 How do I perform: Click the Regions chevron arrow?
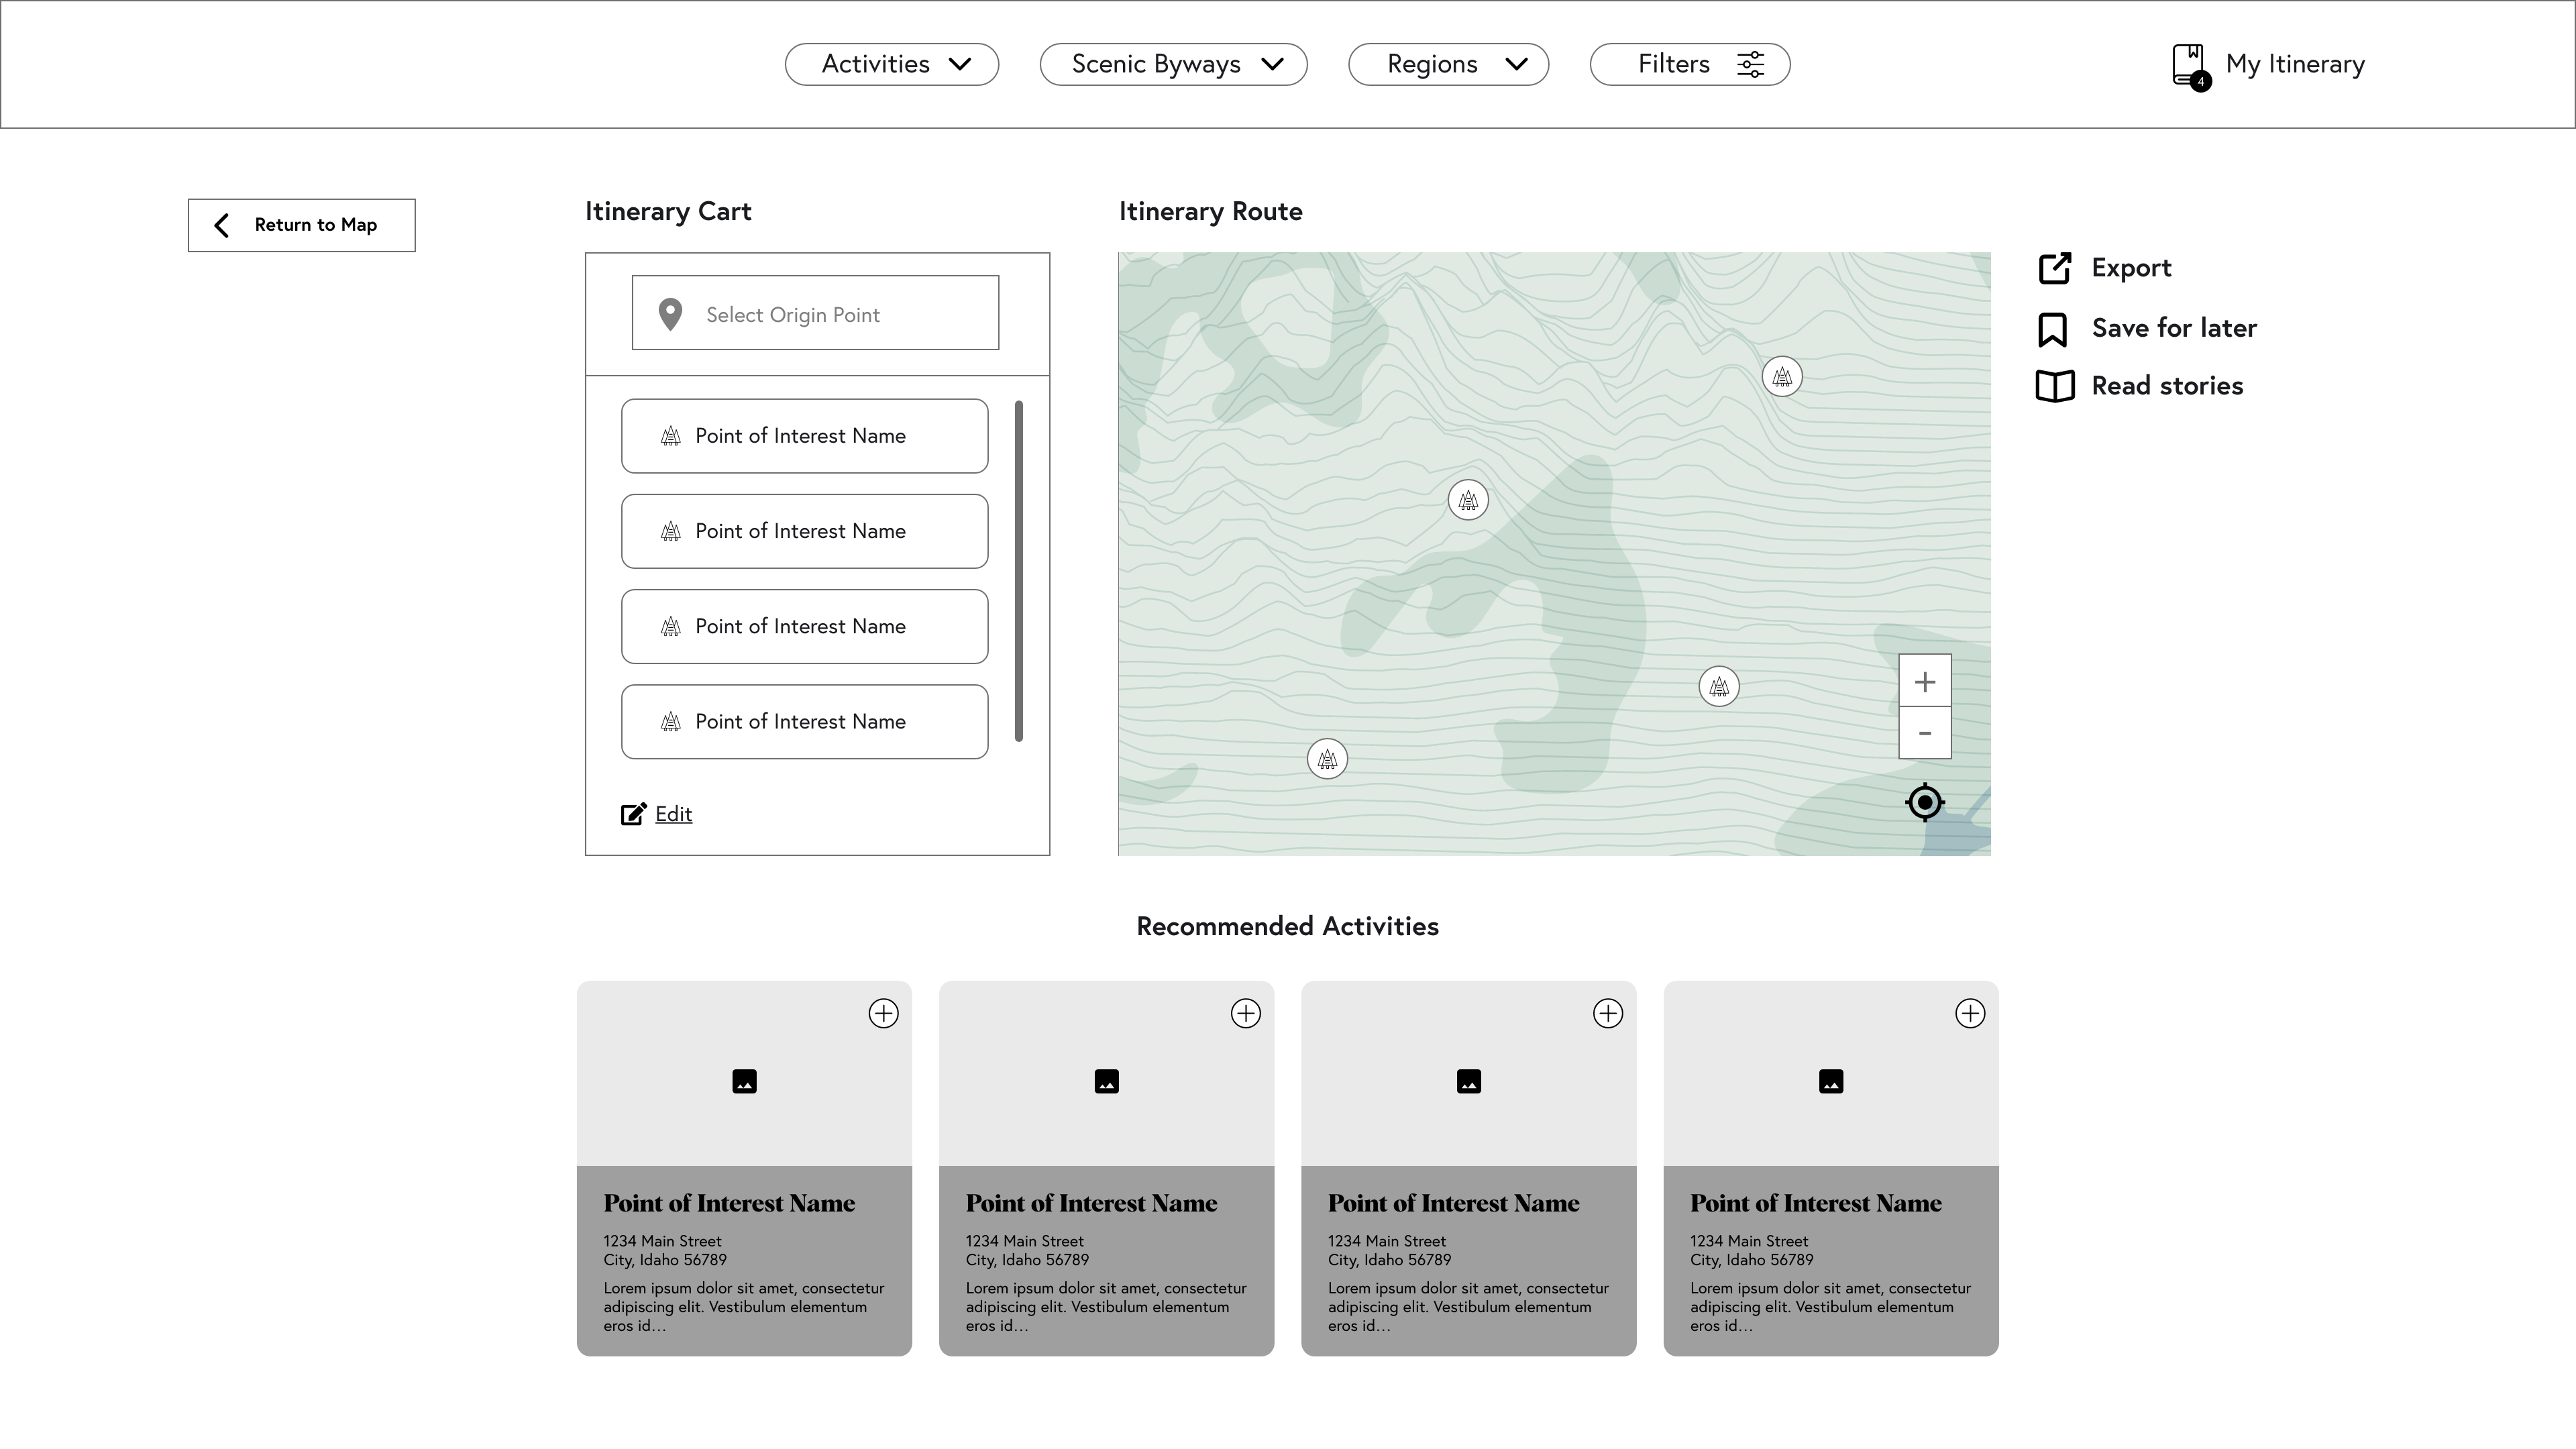(x=1516, y=64)
